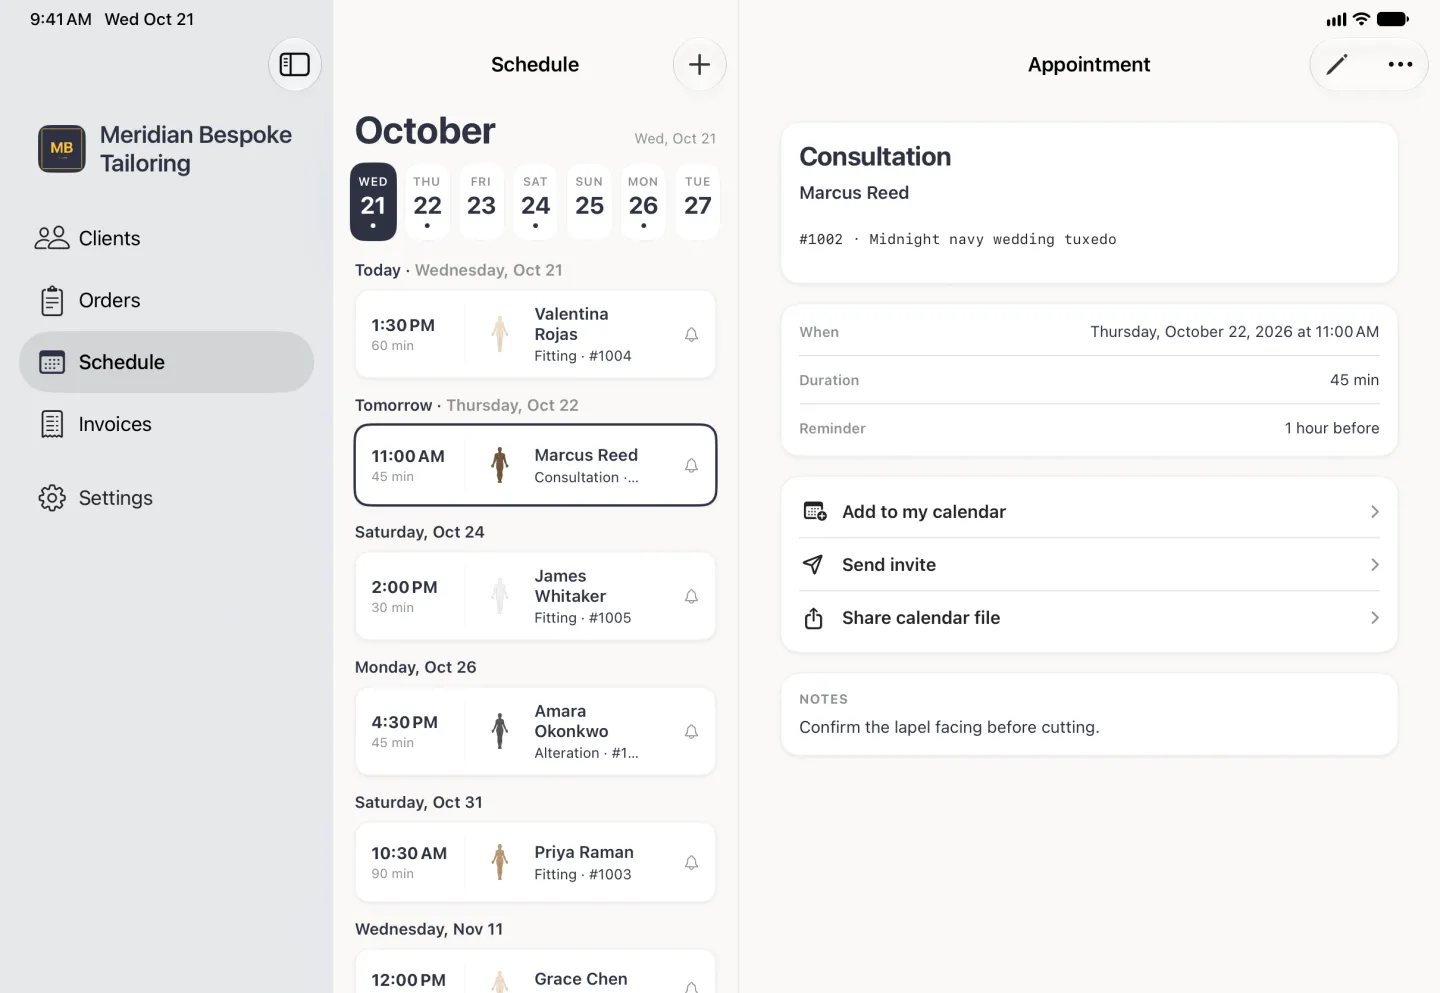
Task: Open Amara Okonkwo alteration appointment
Action: point(535,732)
